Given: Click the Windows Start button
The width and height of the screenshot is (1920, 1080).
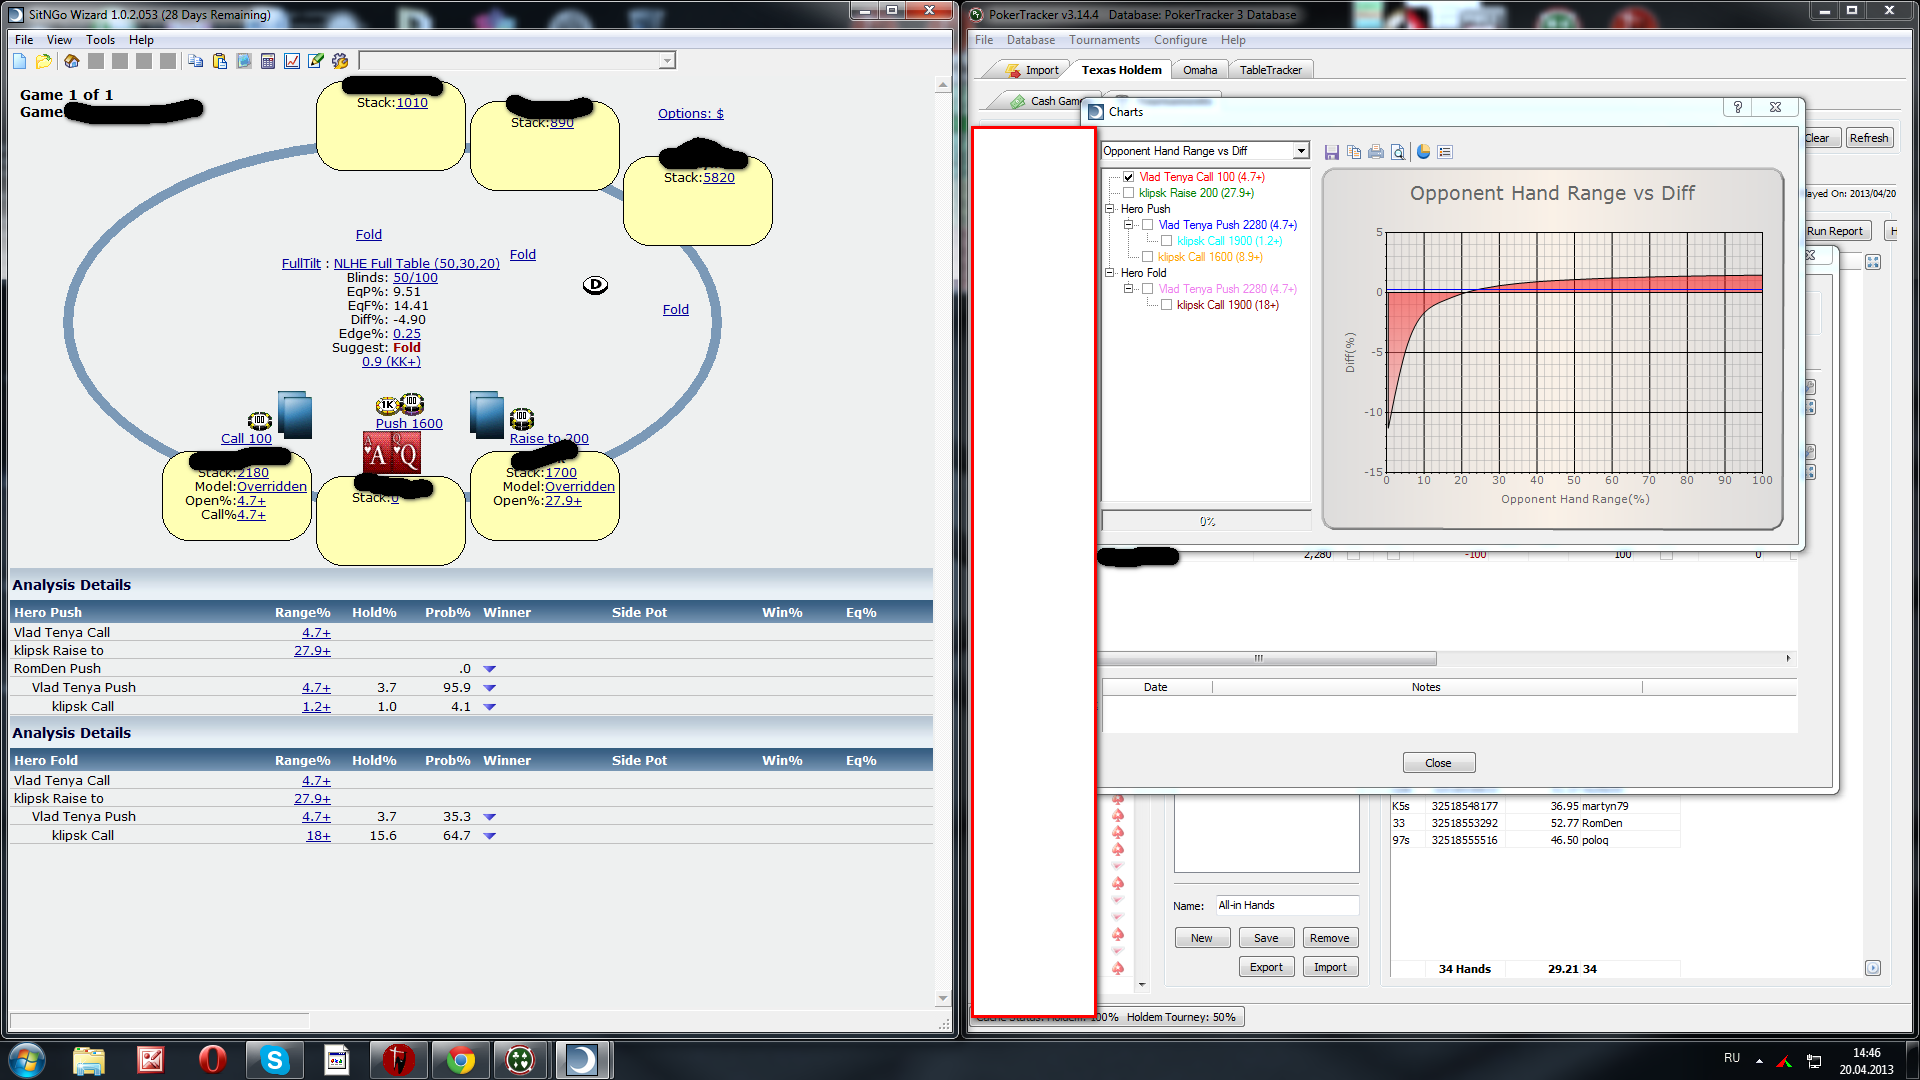Looking at the screenshot, I should pos(27,1060).
